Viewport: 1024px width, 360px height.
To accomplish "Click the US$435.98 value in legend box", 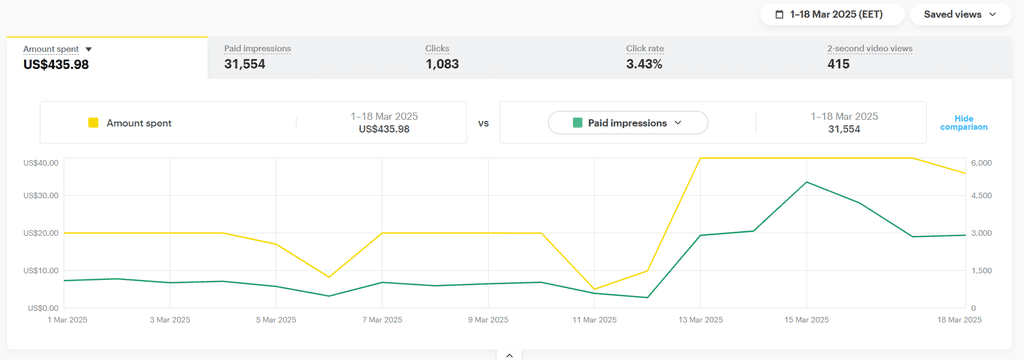I will [x=384, y=129].
